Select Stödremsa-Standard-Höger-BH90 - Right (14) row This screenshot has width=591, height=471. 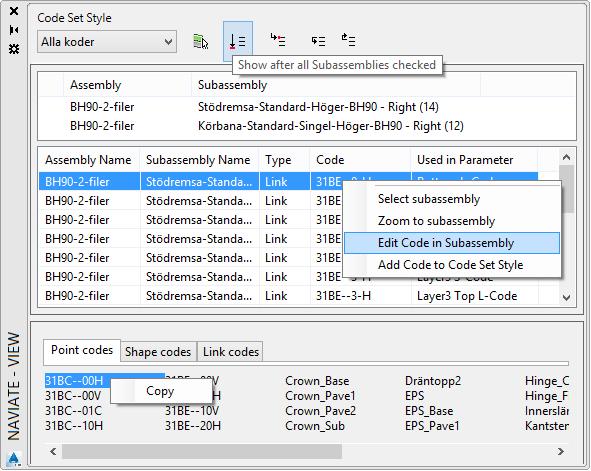(307, 107)
